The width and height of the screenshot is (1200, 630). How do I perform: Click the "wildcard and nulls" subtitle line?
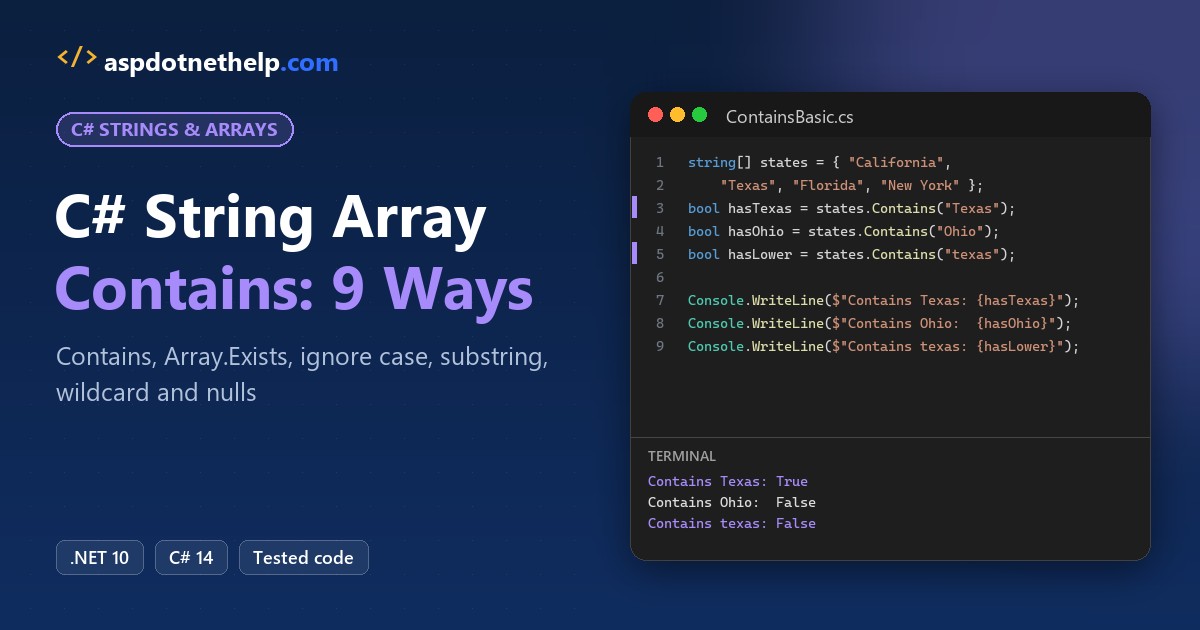click(156, 392)
